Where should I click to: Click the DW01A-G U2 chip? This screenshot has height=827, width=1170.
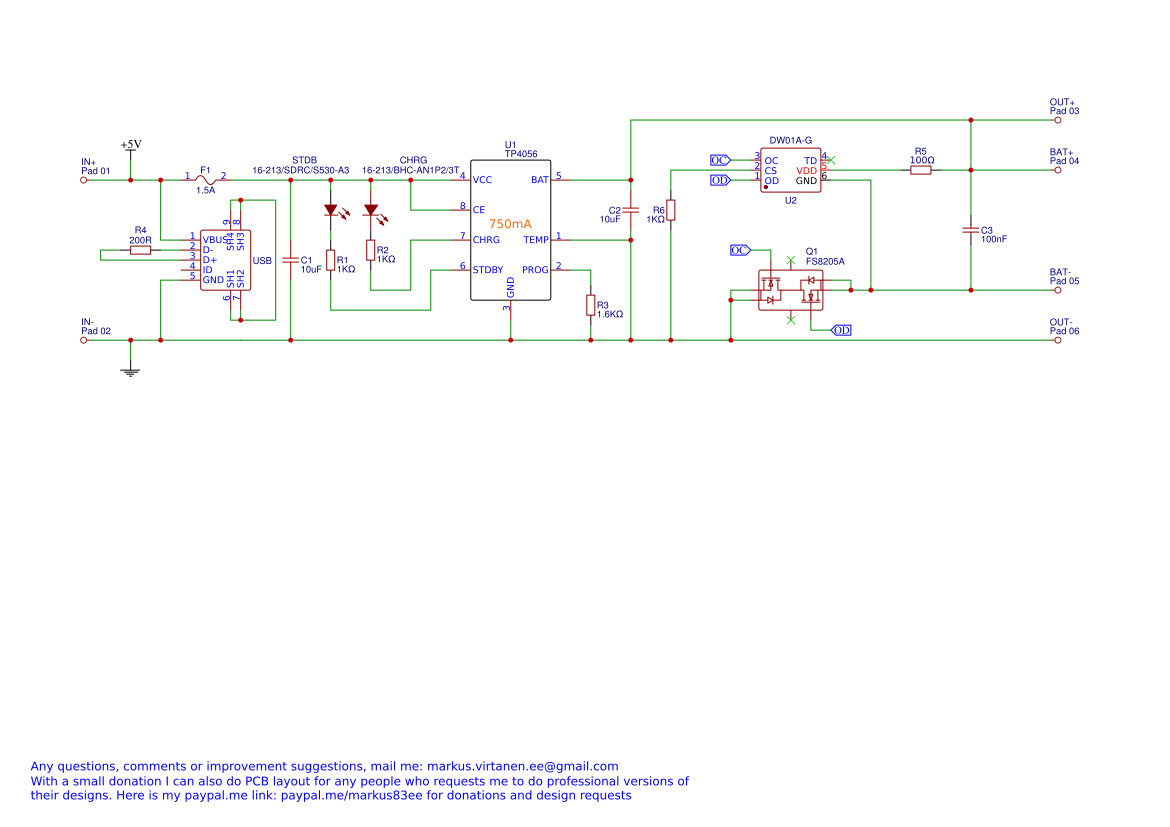[x=791, y=171]
